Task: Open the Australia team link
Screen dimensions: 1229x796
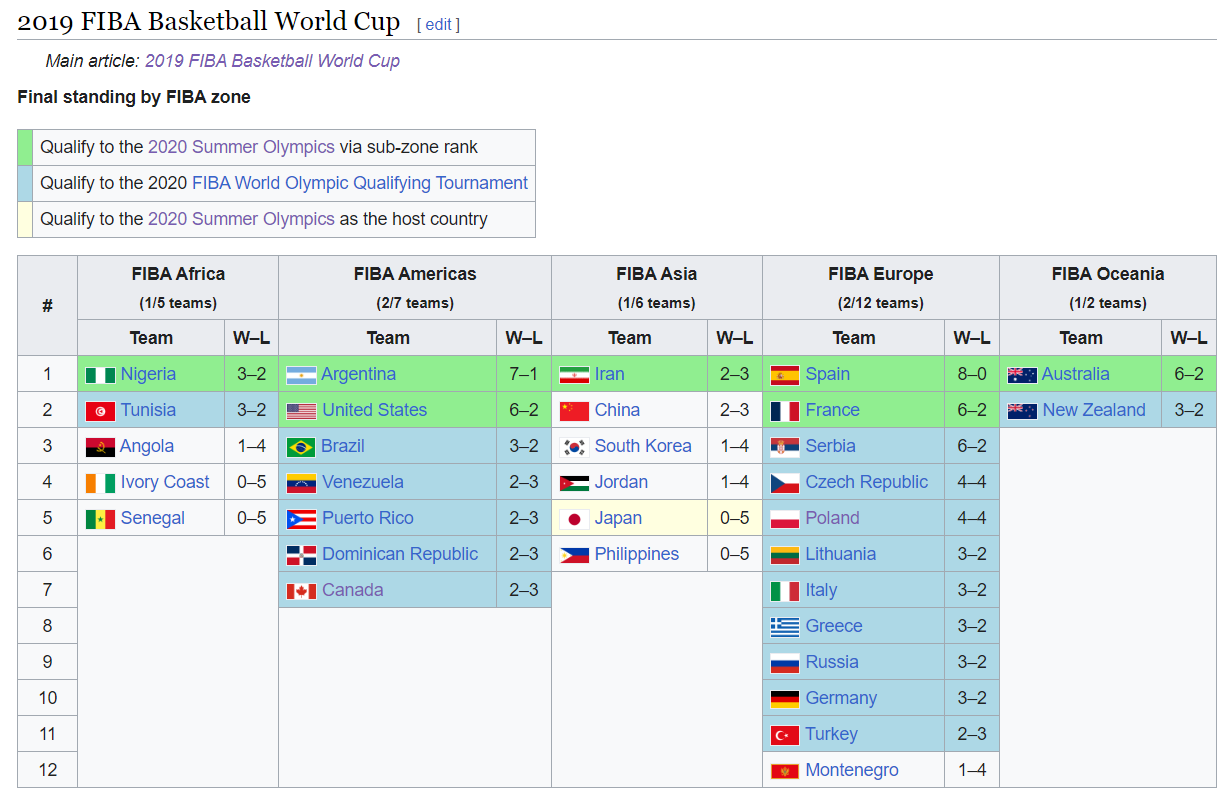Action: coord(1076,374)
